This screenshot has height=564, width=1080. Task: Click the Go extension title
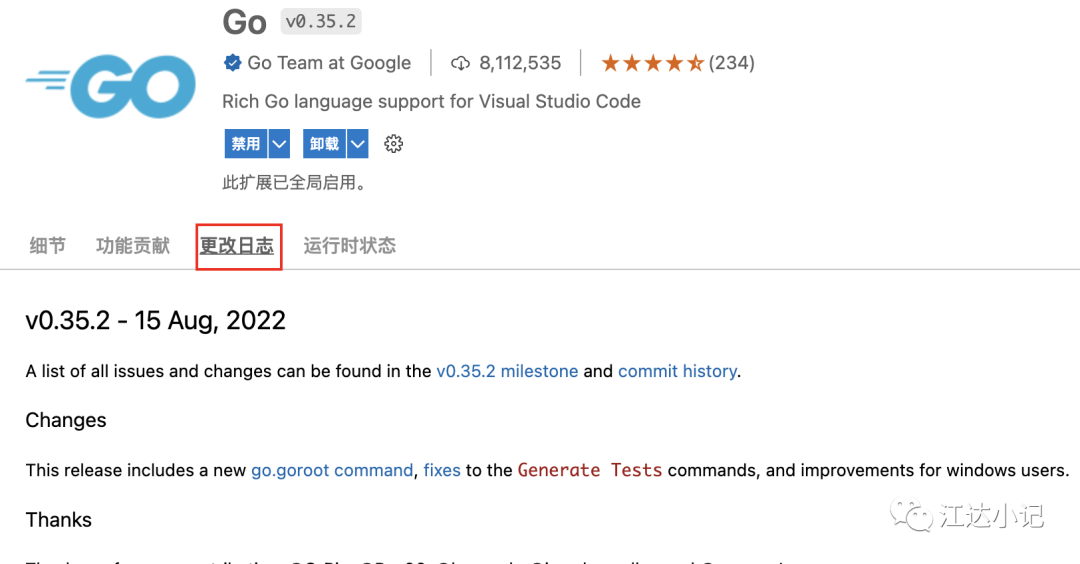[x=245, y=22]
